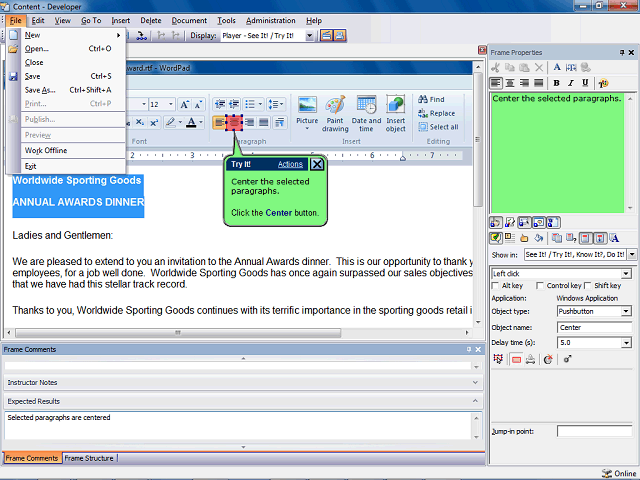Check the Shift key checkbox
640x480 pixels.
coord(587,285)
